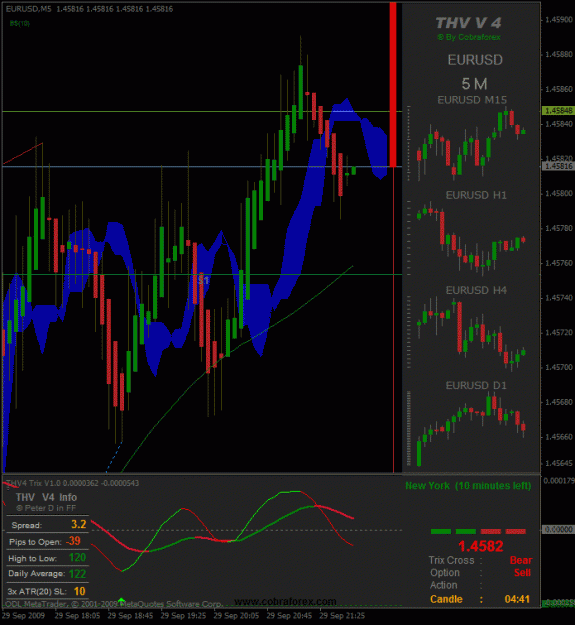
Task: Click the 1.45760 price axis label
Action: [559, 263]
